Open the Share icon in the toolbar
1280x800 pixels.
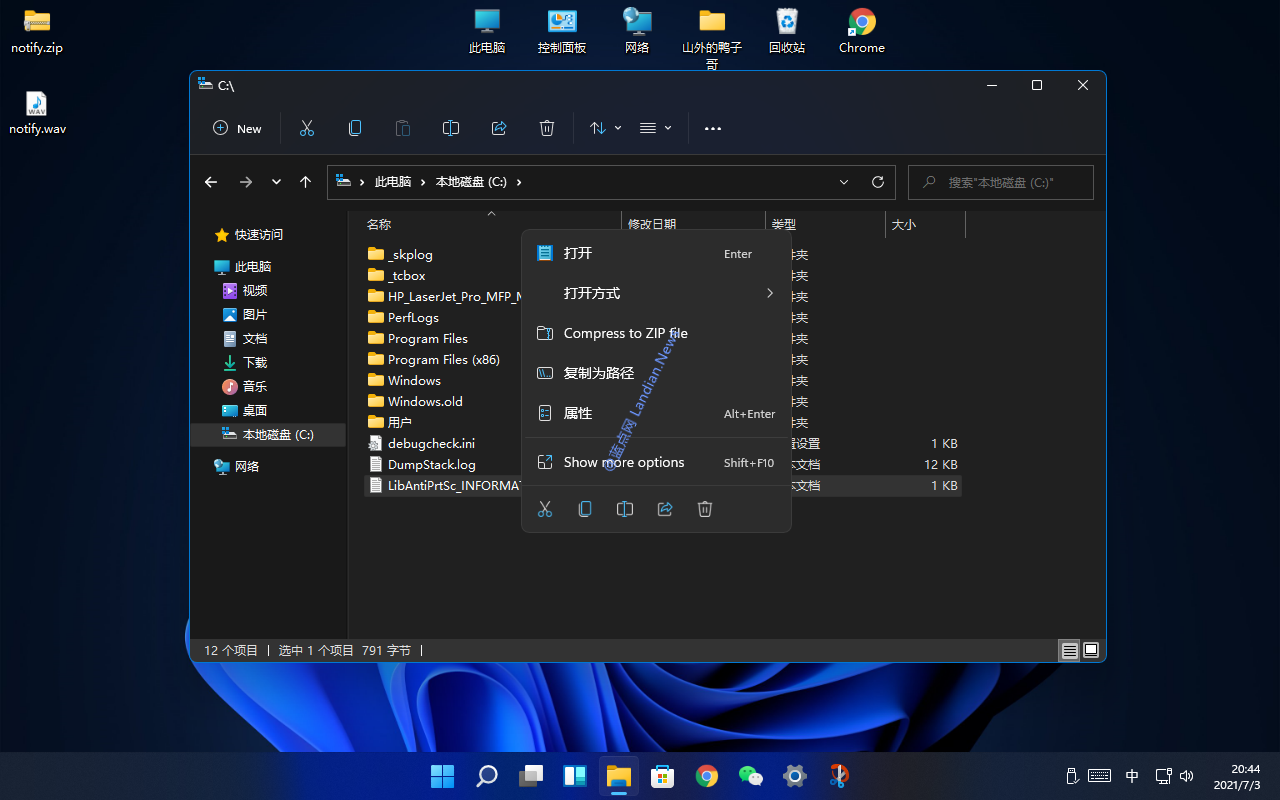click(x=499, y=128)
